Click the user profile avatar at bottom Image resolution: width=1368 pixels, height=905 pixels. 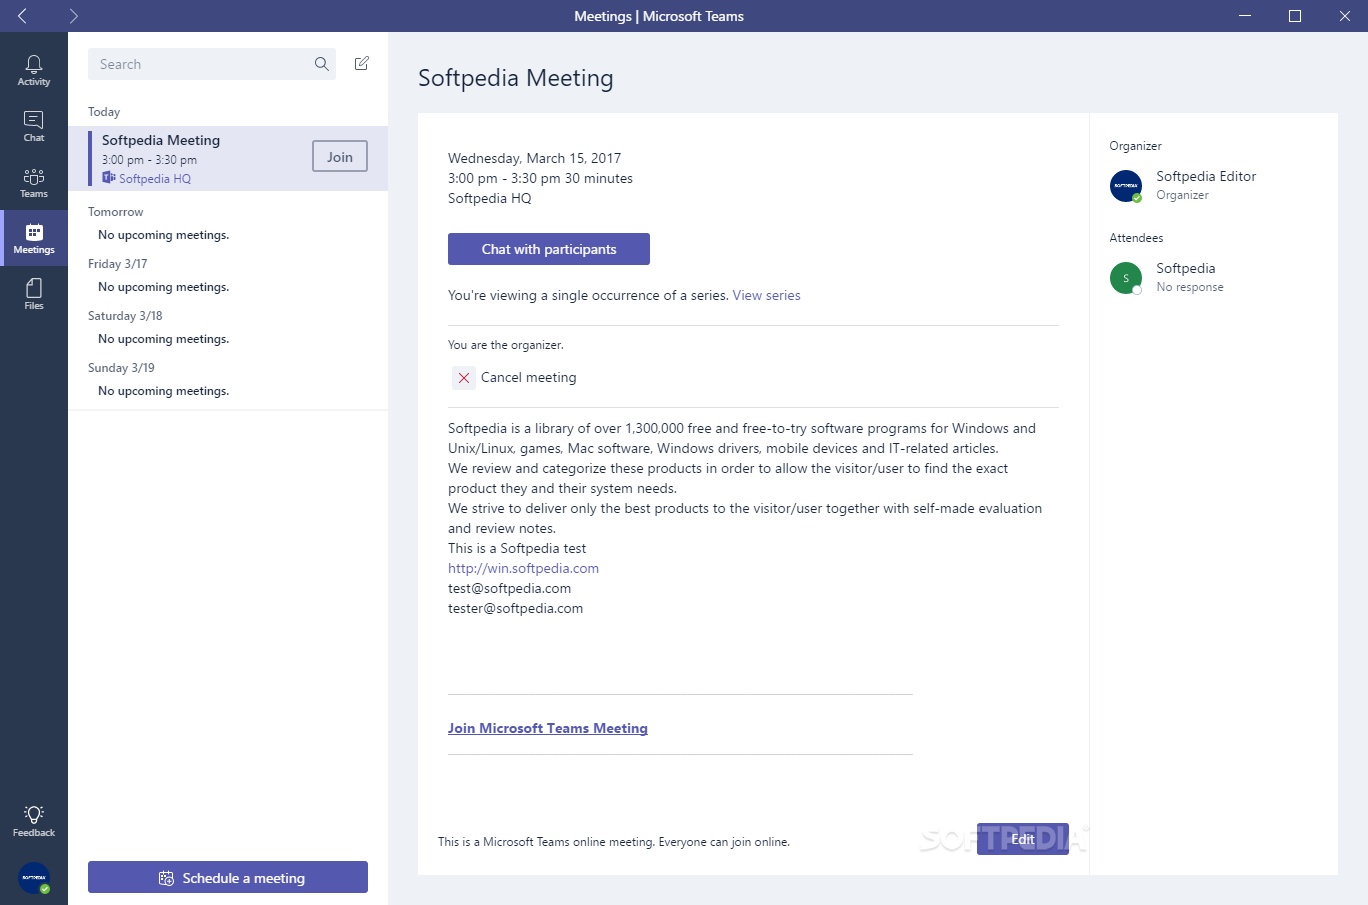[34, 877]
